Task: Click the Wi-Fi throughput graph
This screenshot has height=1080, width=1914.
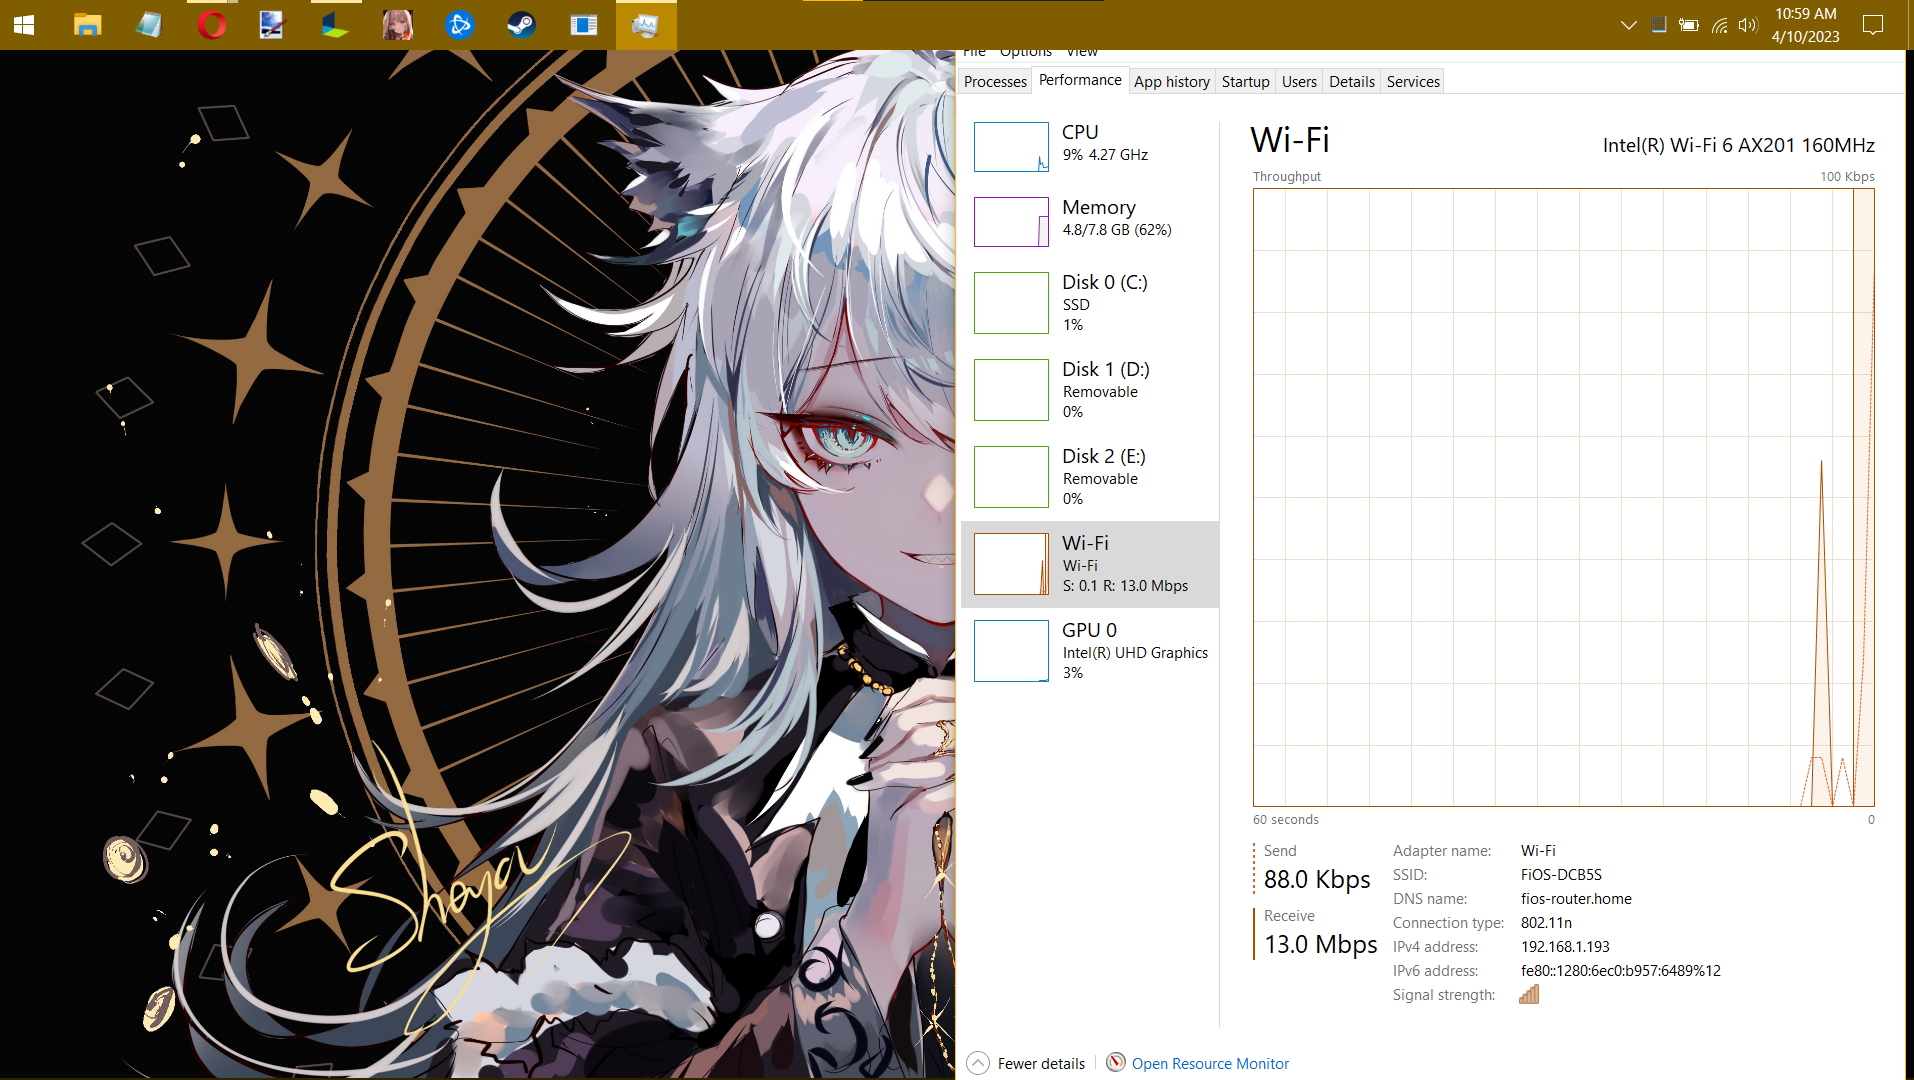Action: point(1563,497)
